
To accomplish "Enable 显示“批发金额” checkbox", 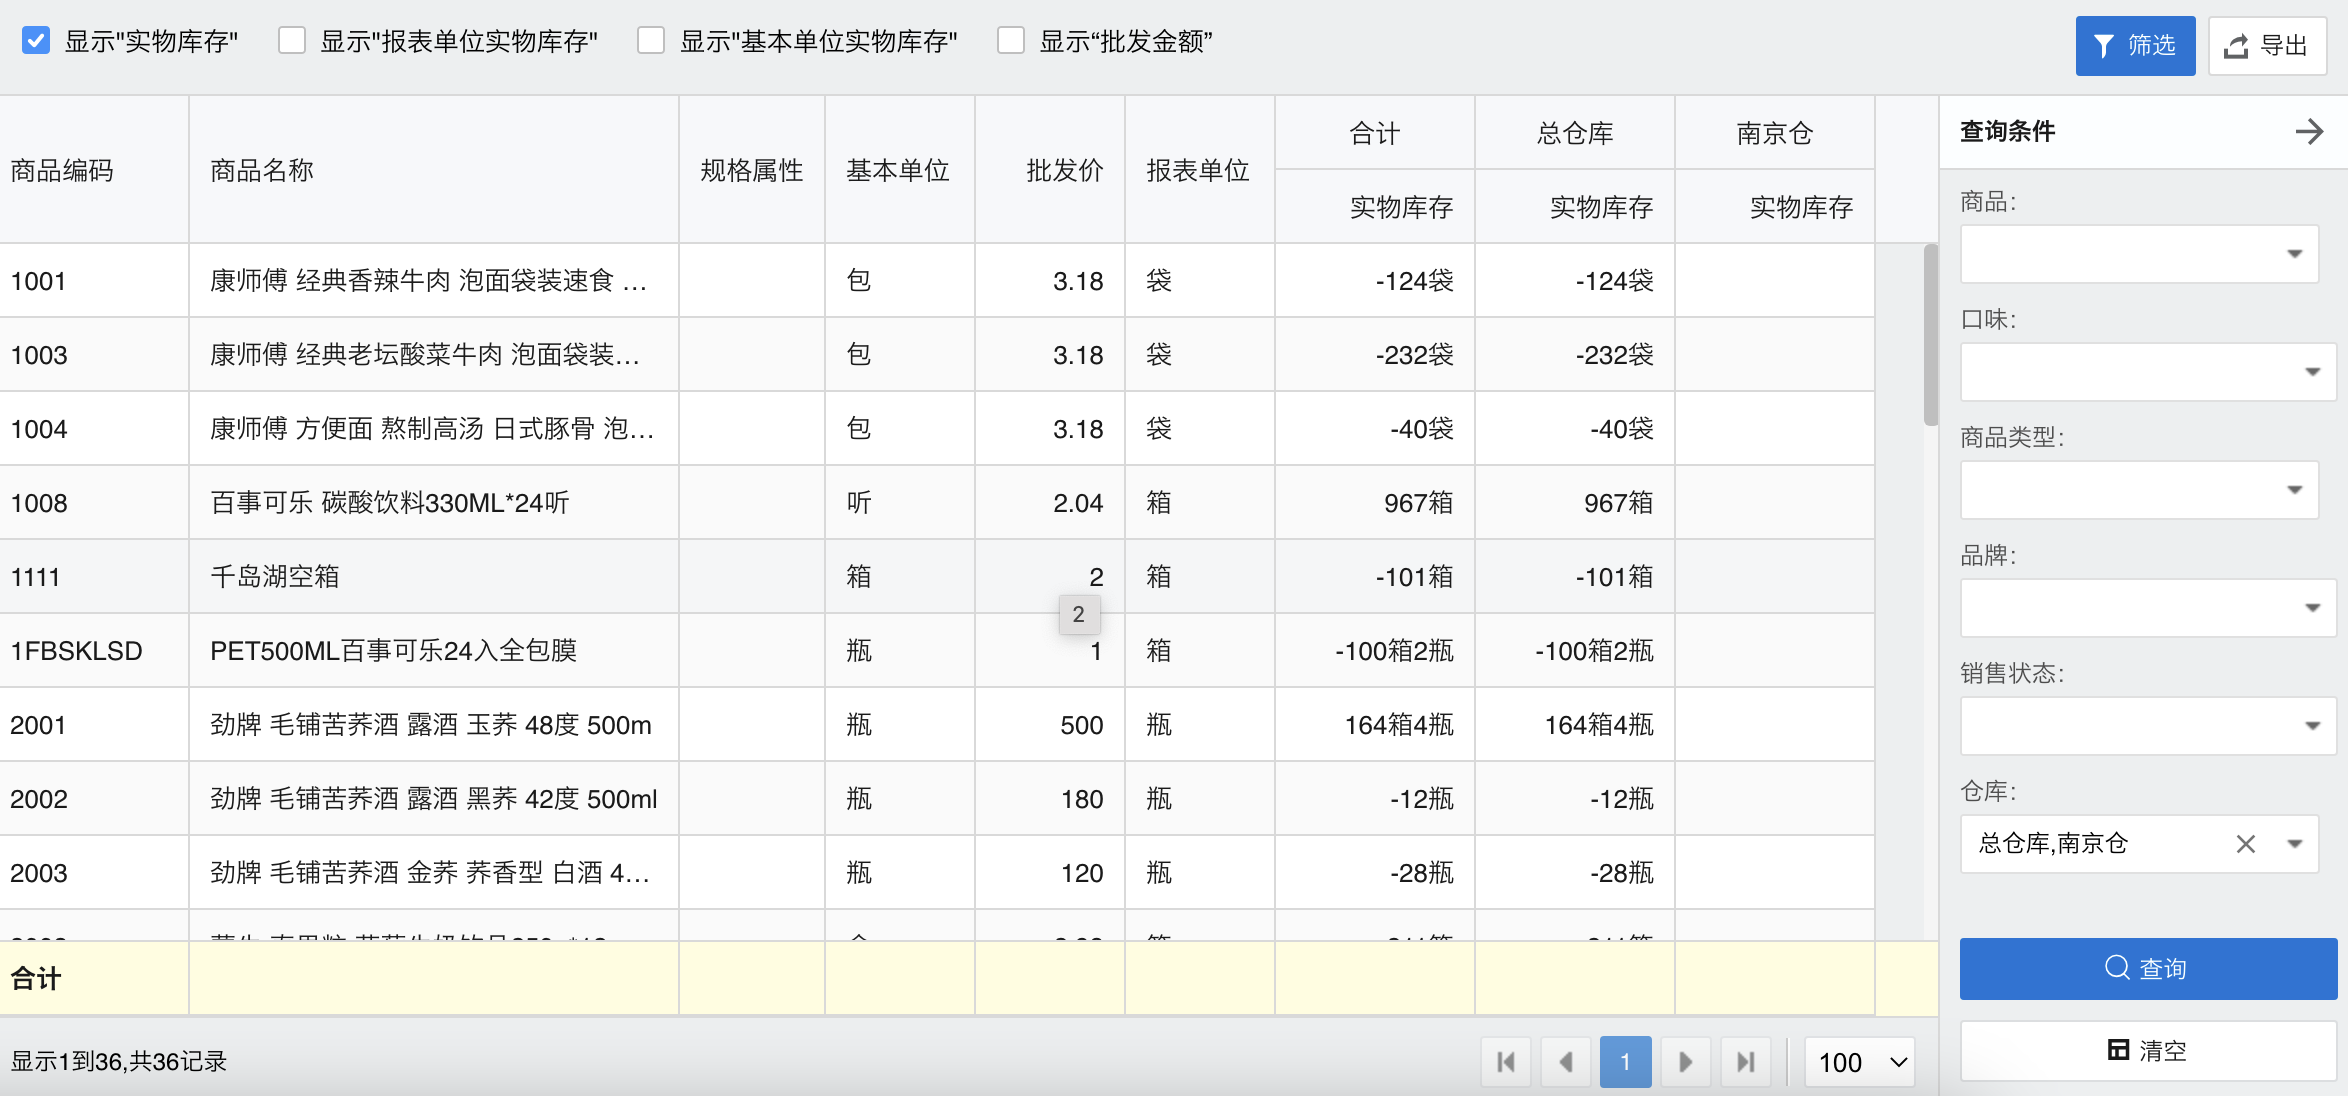I will point(1011,41).
